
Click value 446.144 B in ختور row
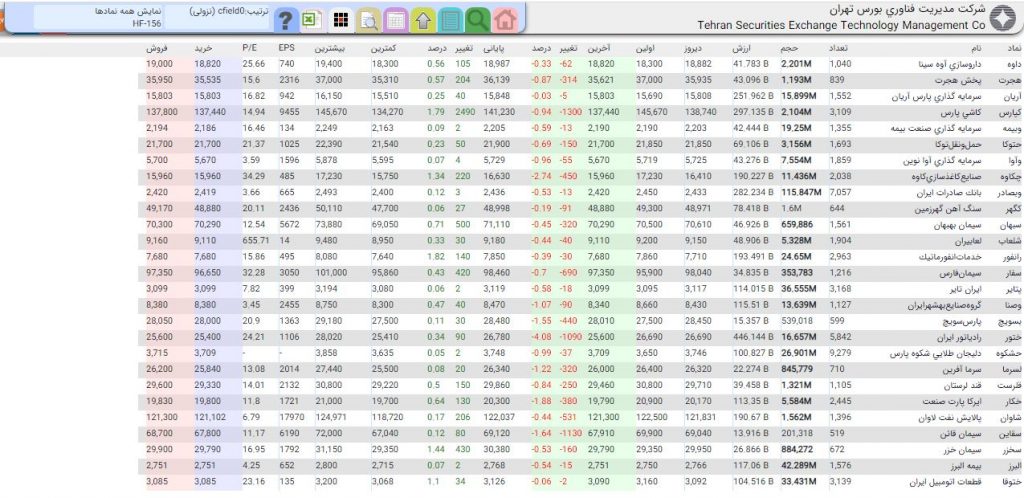pyautogui.click(x=753, y=337)
